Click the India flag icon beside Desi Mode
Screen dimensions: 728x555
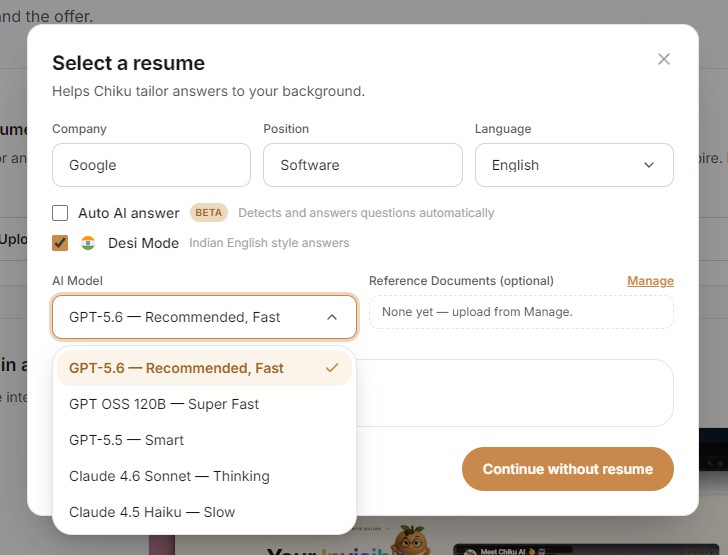(x=88, y=243)
